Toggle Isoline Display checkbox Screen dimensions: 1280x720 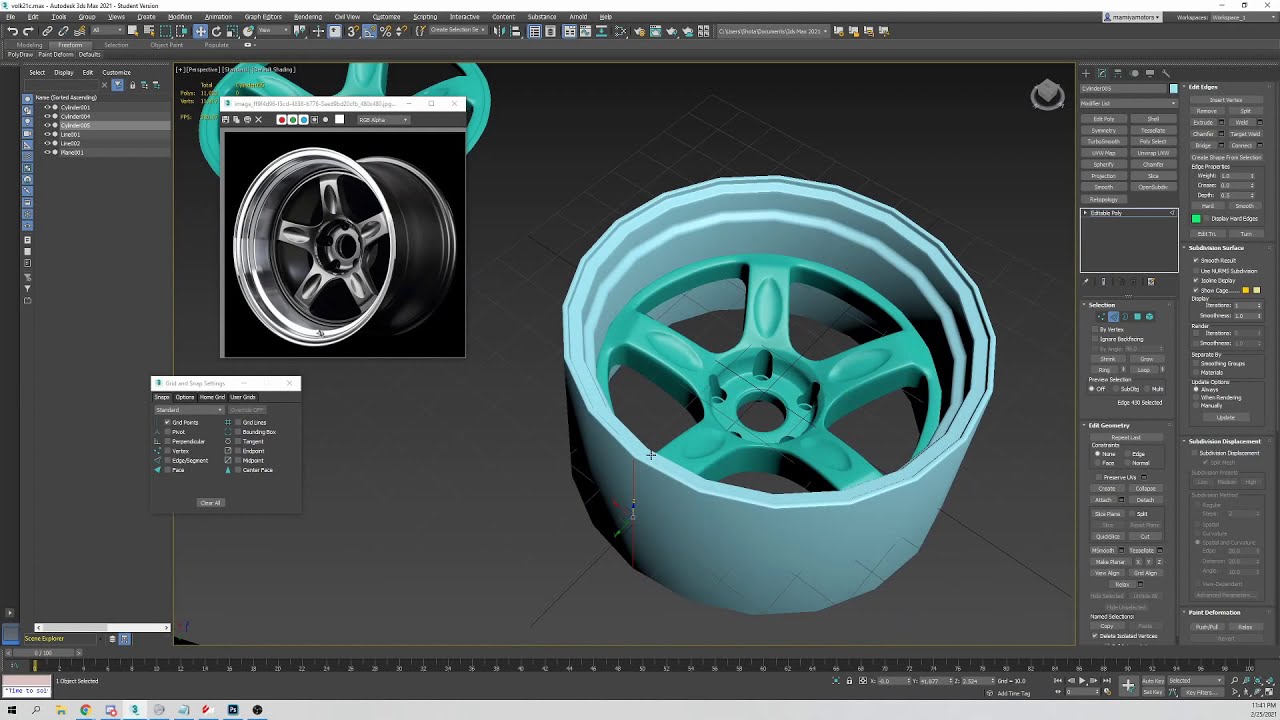(1196, 281)
